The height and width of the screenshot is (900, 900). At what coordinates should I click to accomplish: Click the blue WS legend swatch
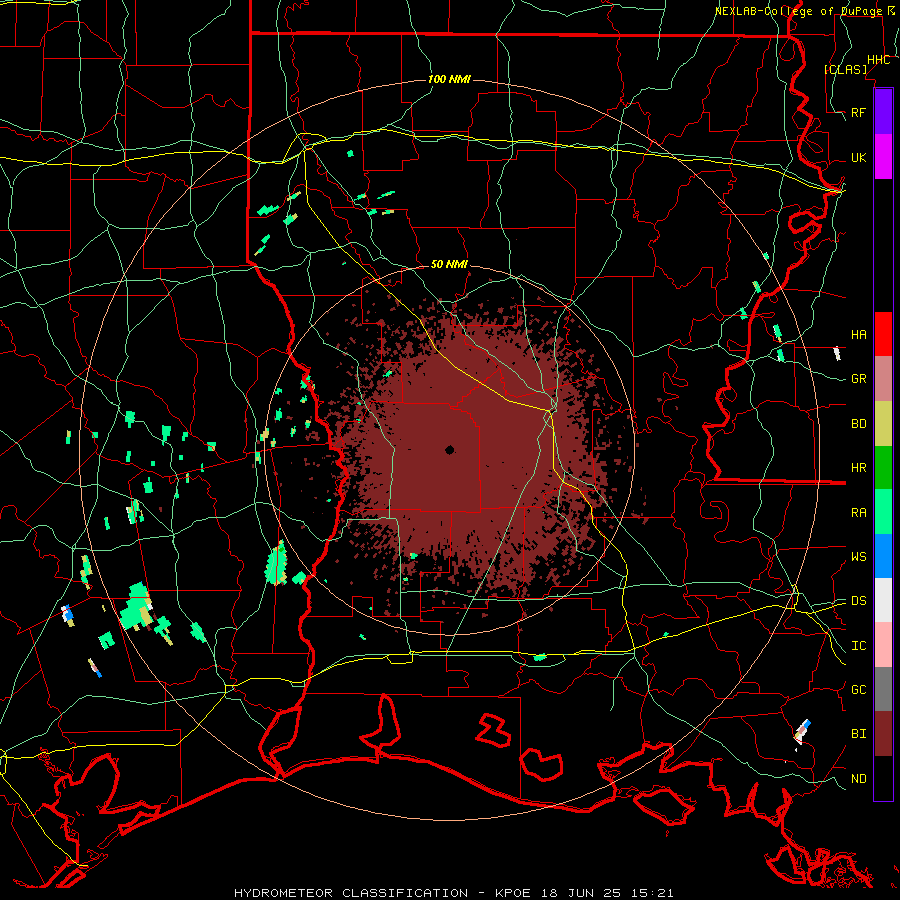[883, 556]
